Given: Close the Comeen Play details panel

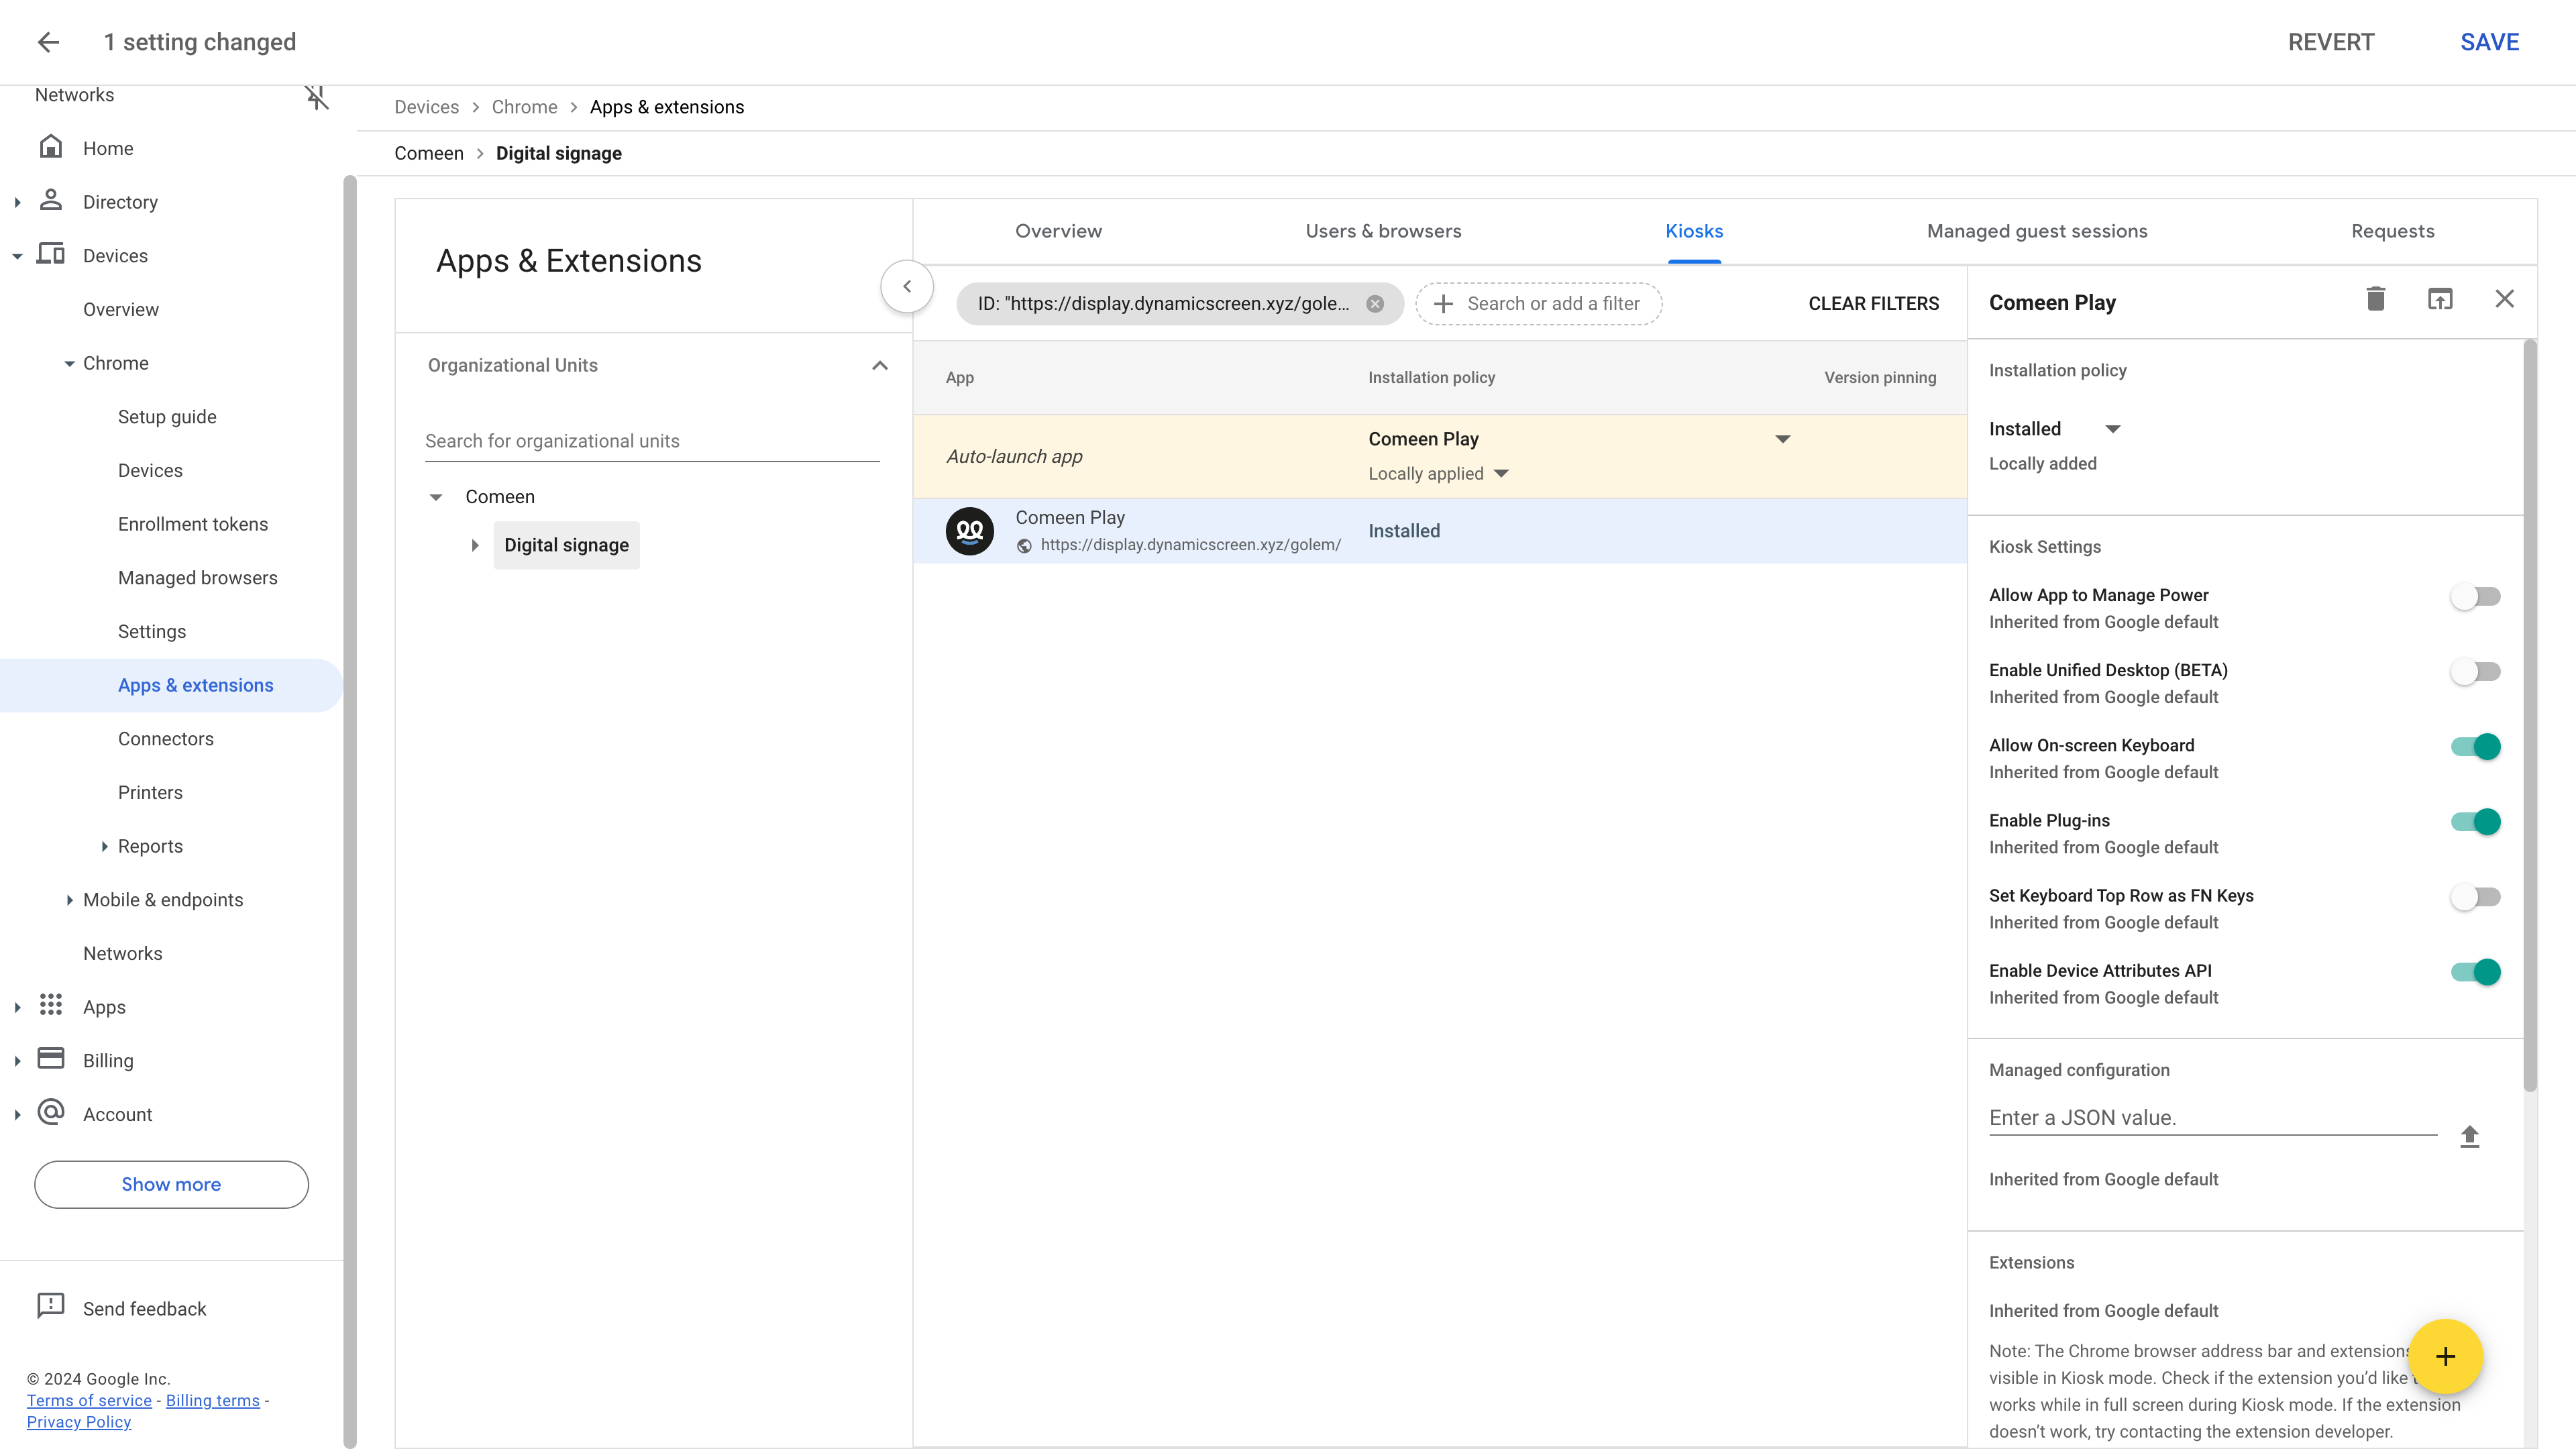Looking at the screenshot, I should click(x=2504, y=299).
